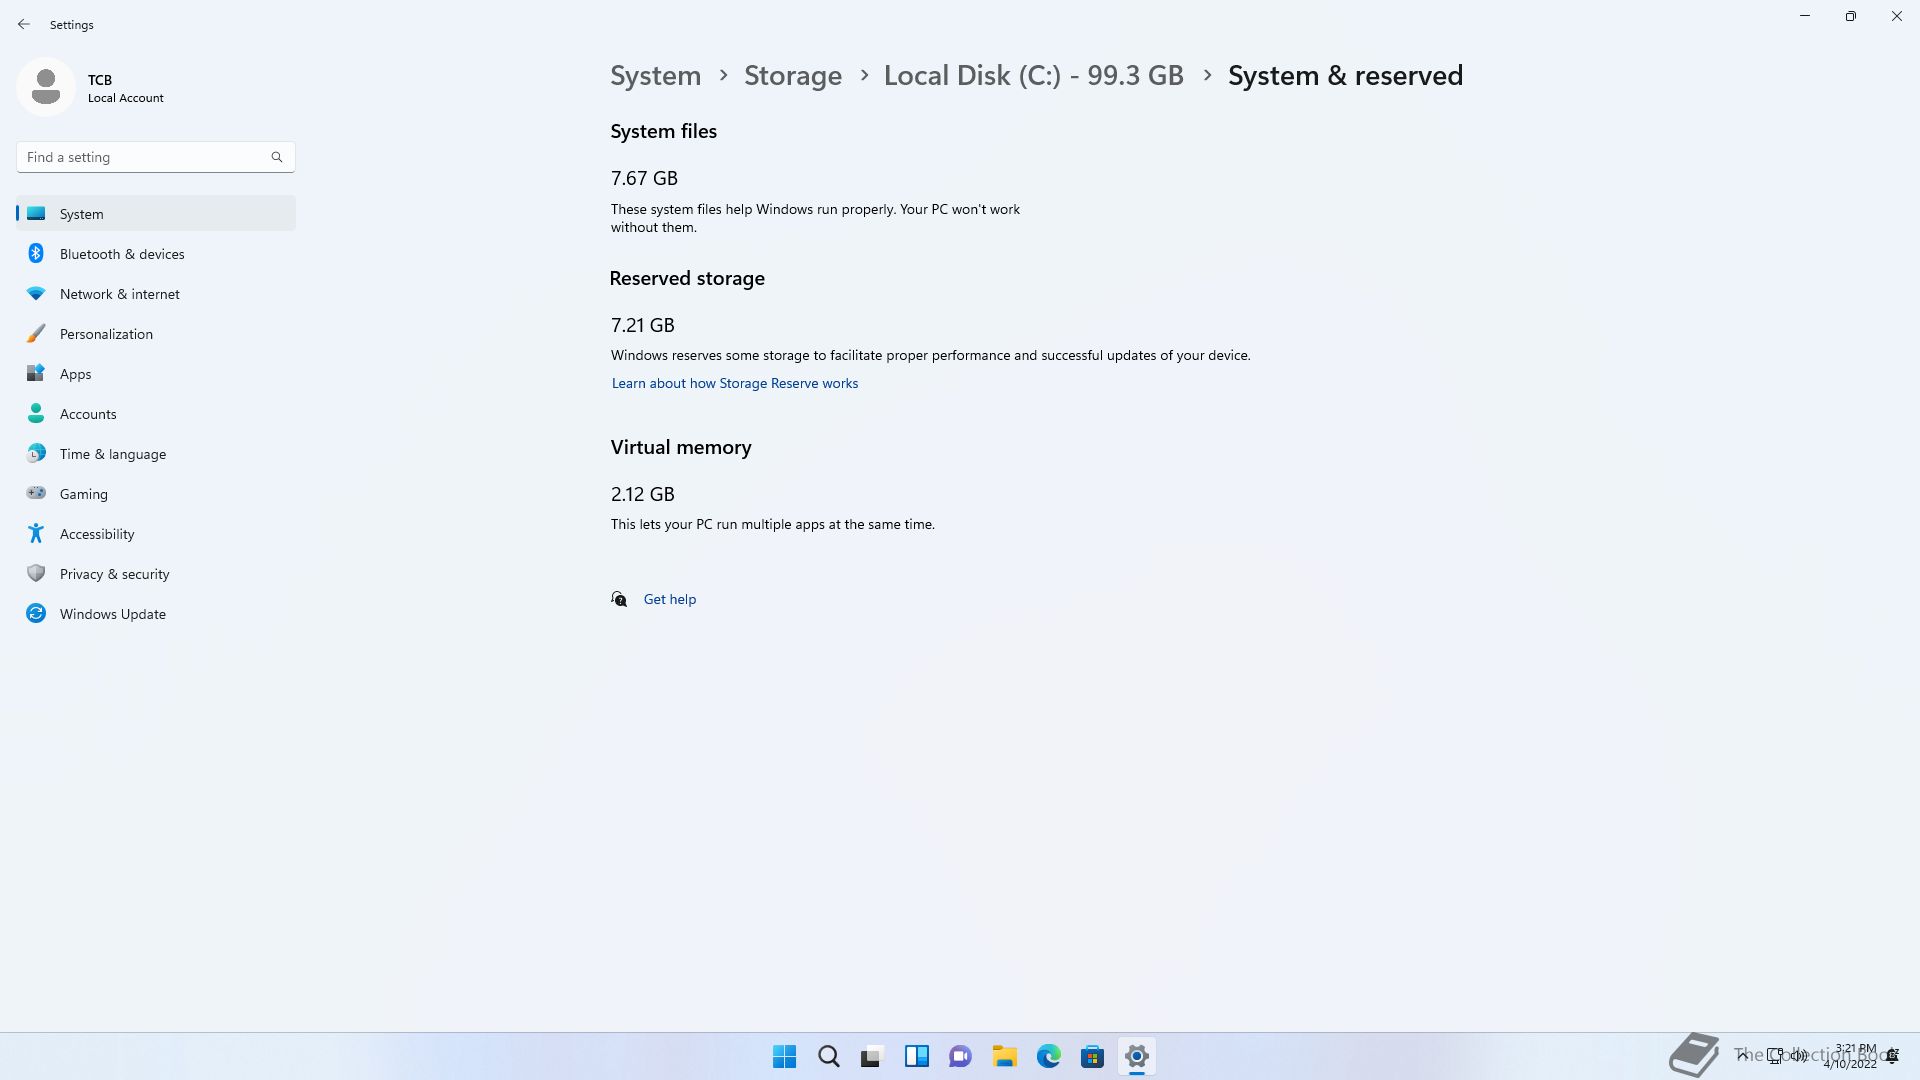Go to Personalization settings

click(x=156, y=334)
